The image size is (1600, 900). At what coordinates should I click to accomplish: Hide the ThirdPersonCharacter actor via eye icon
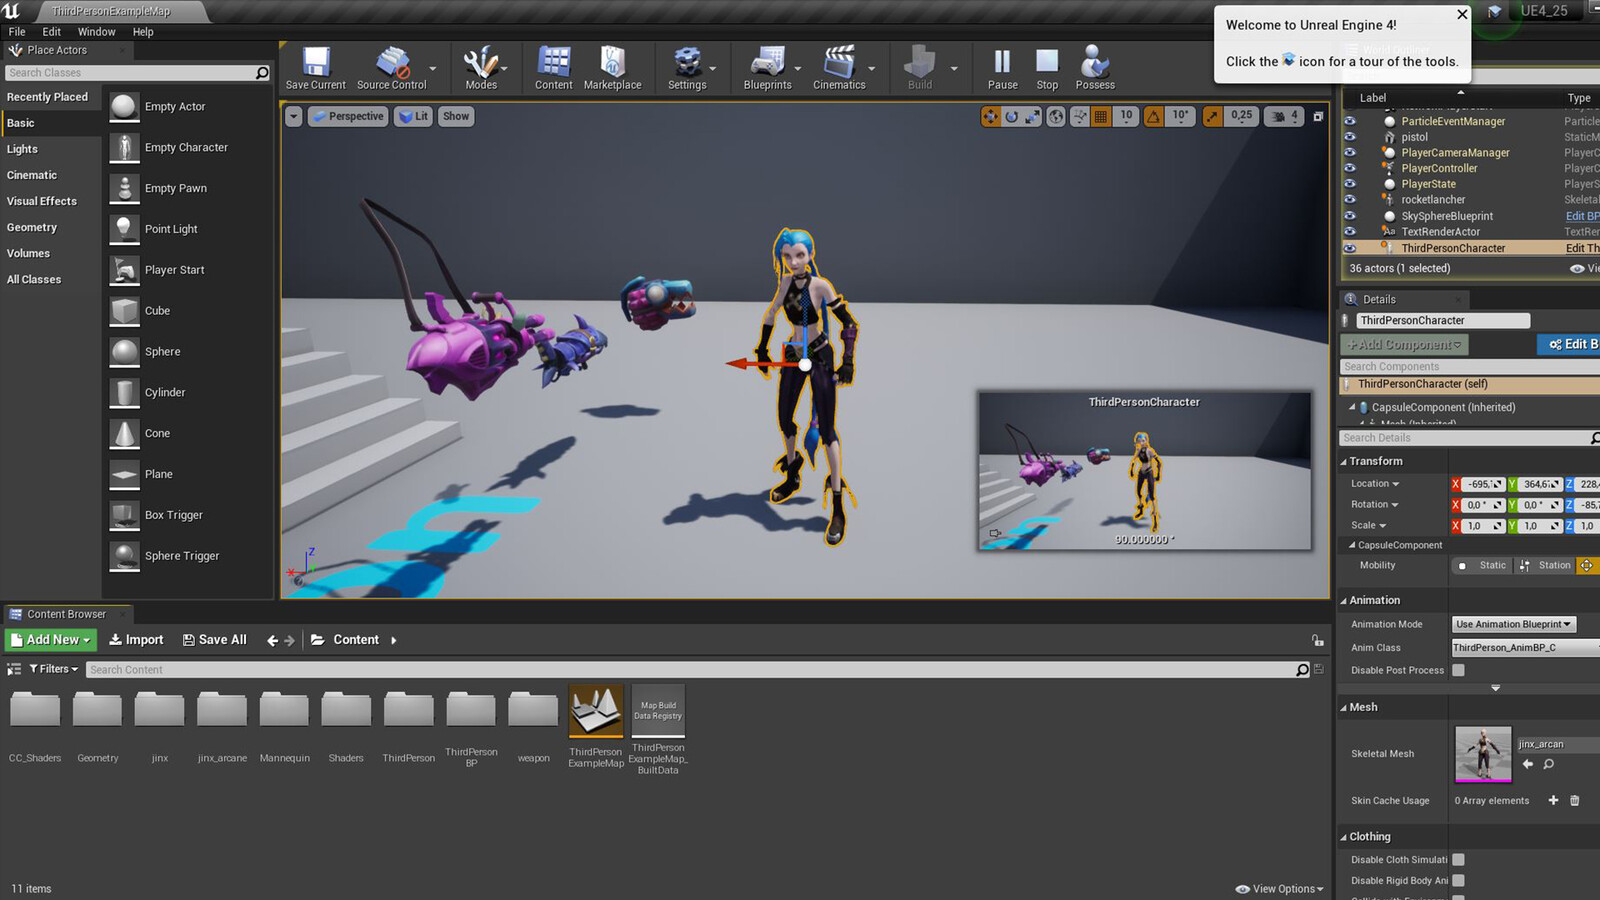(1350, 248)
